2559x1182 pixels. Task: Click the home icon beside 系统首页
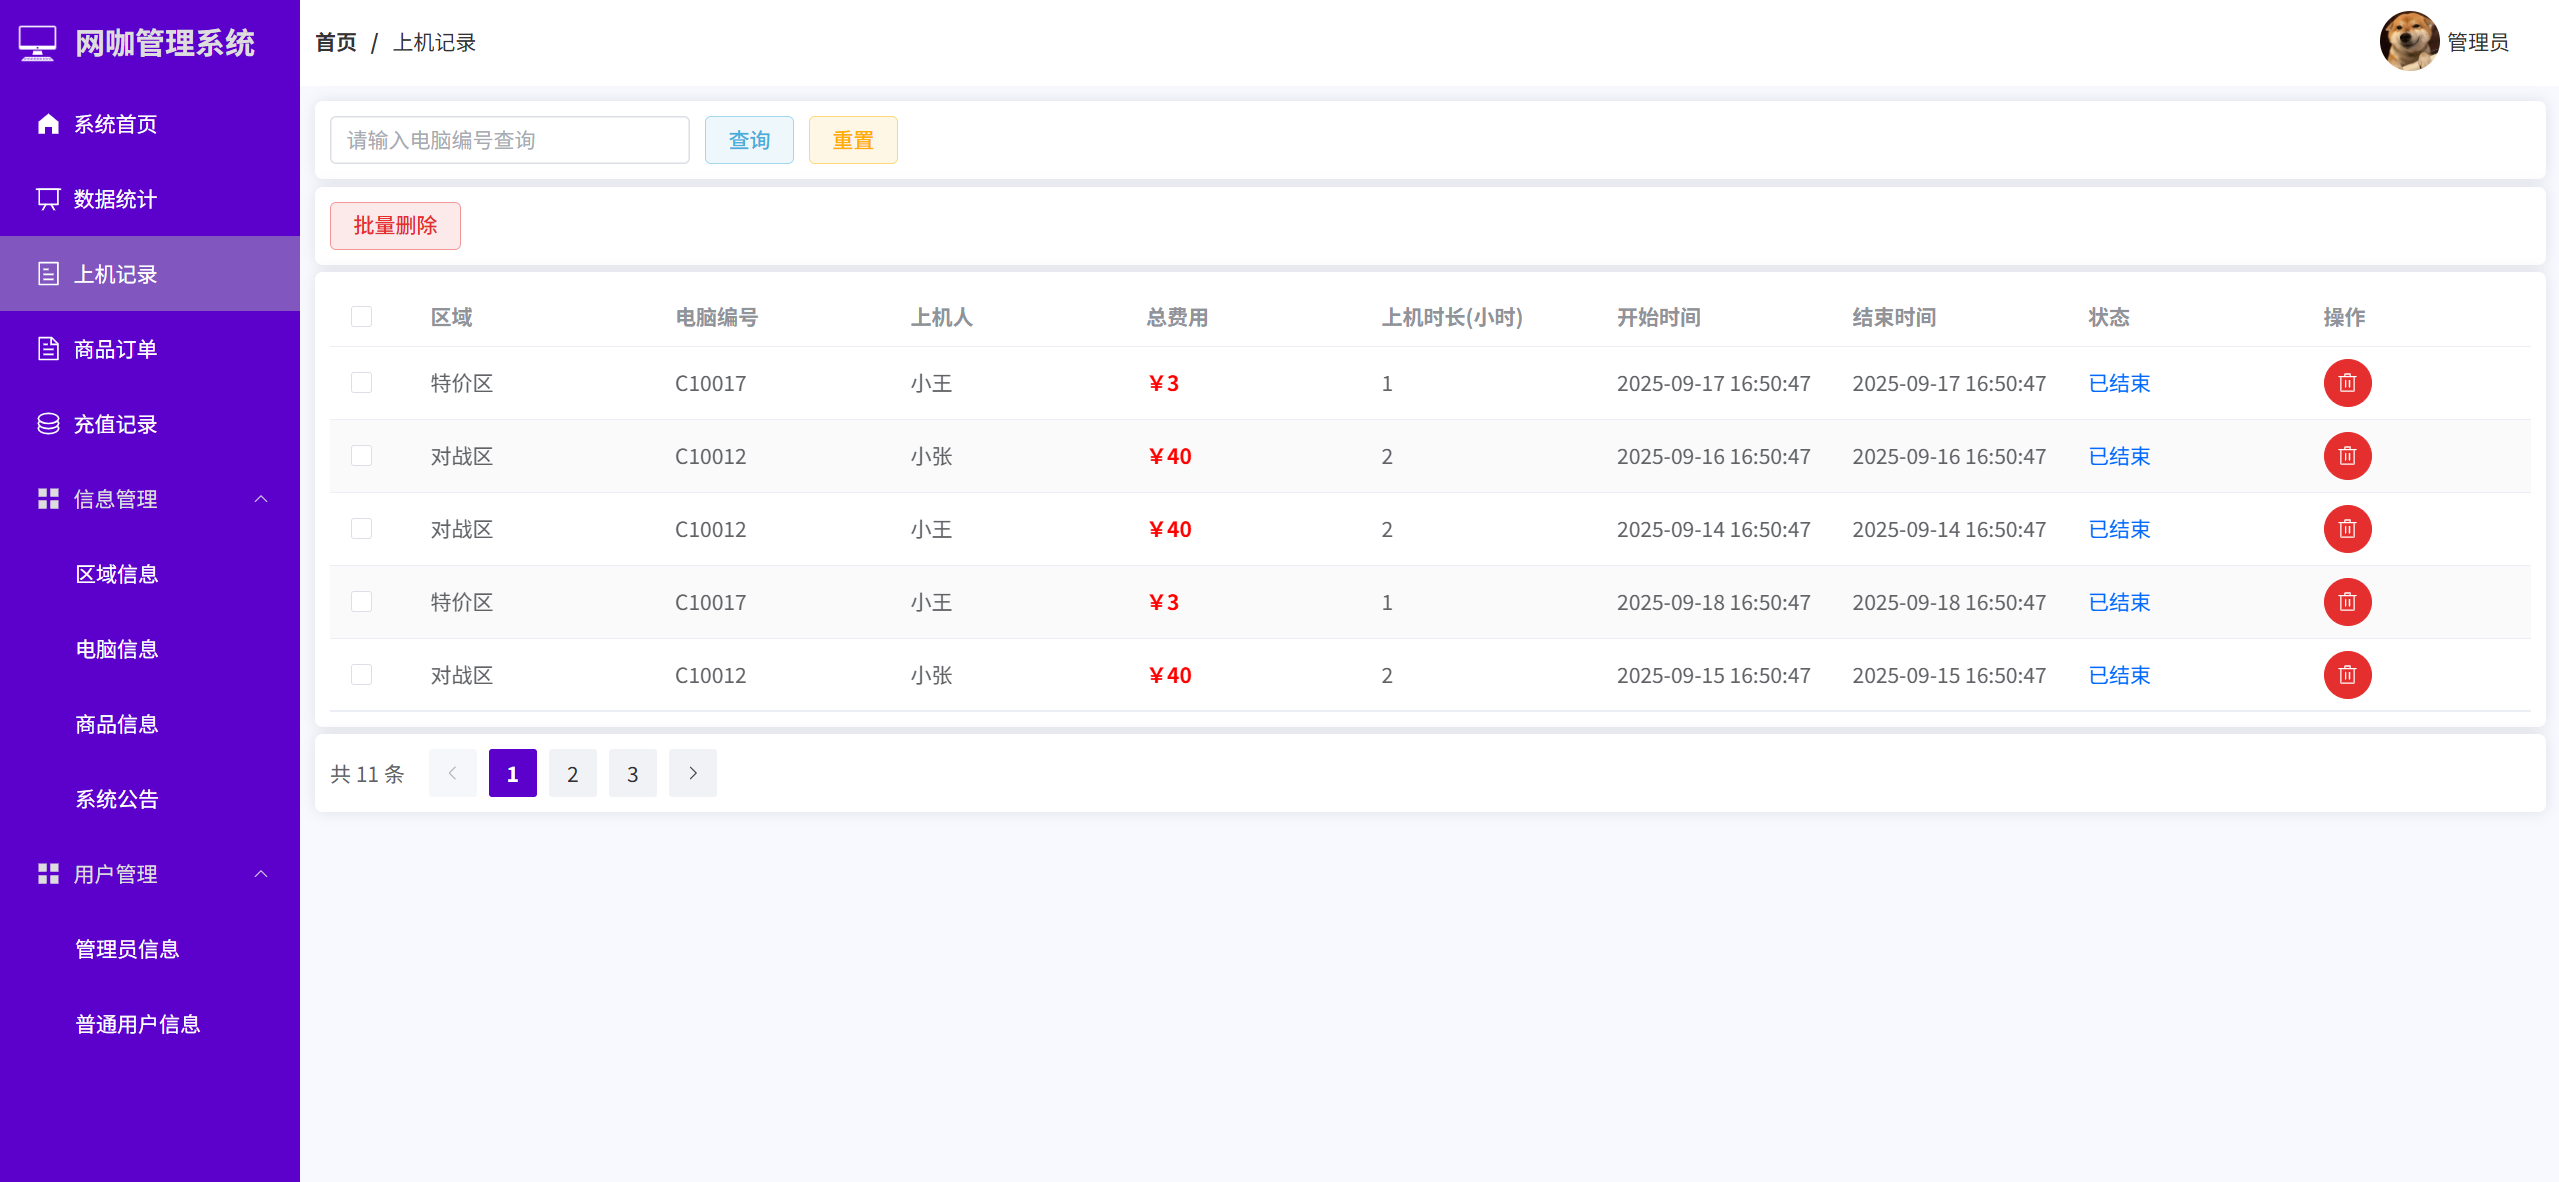(48, 124)
